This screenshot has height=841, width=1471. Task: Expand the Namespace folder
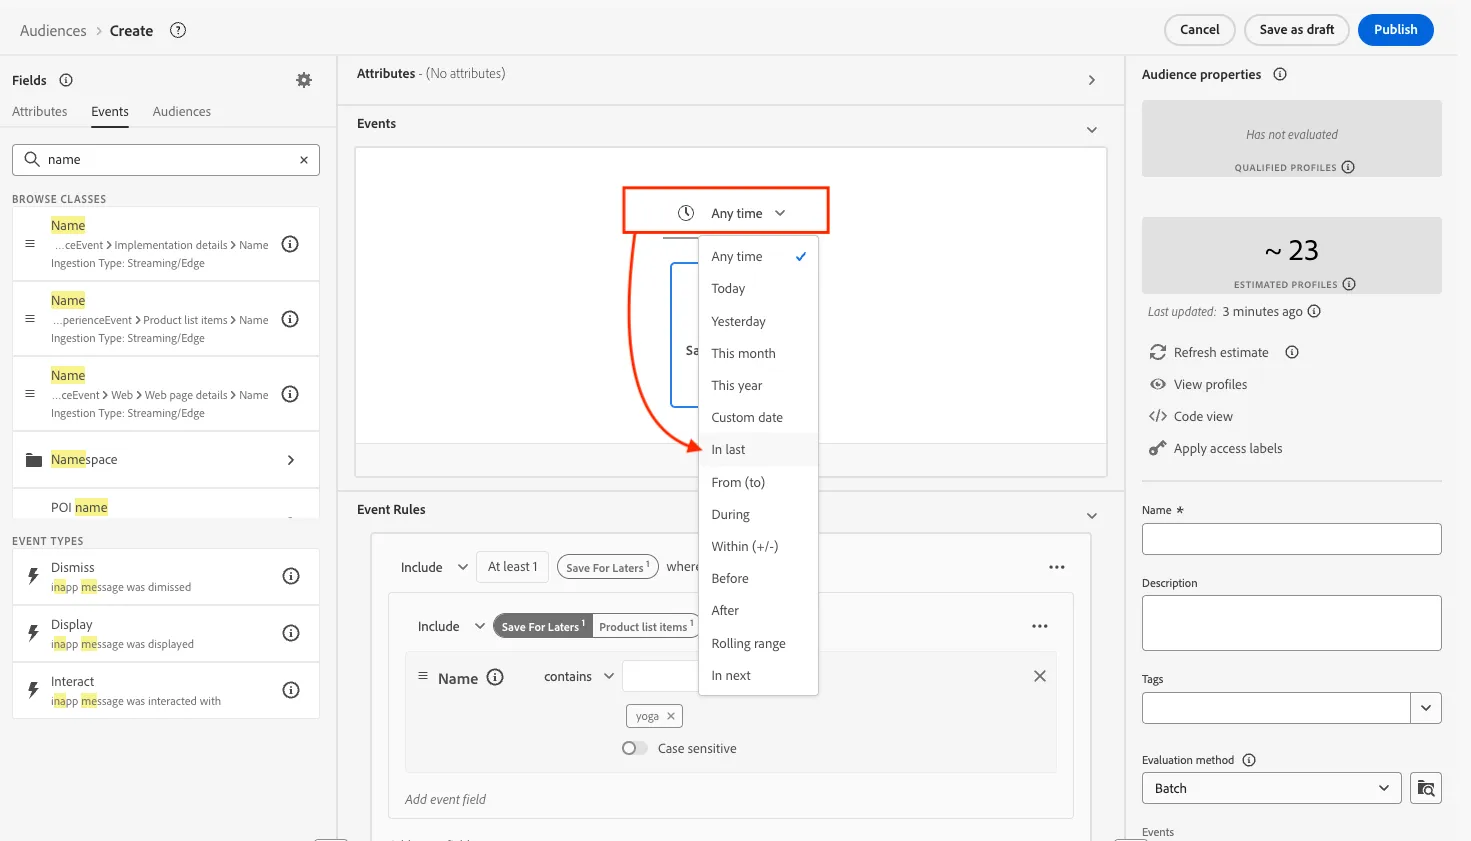pos(291,460)
